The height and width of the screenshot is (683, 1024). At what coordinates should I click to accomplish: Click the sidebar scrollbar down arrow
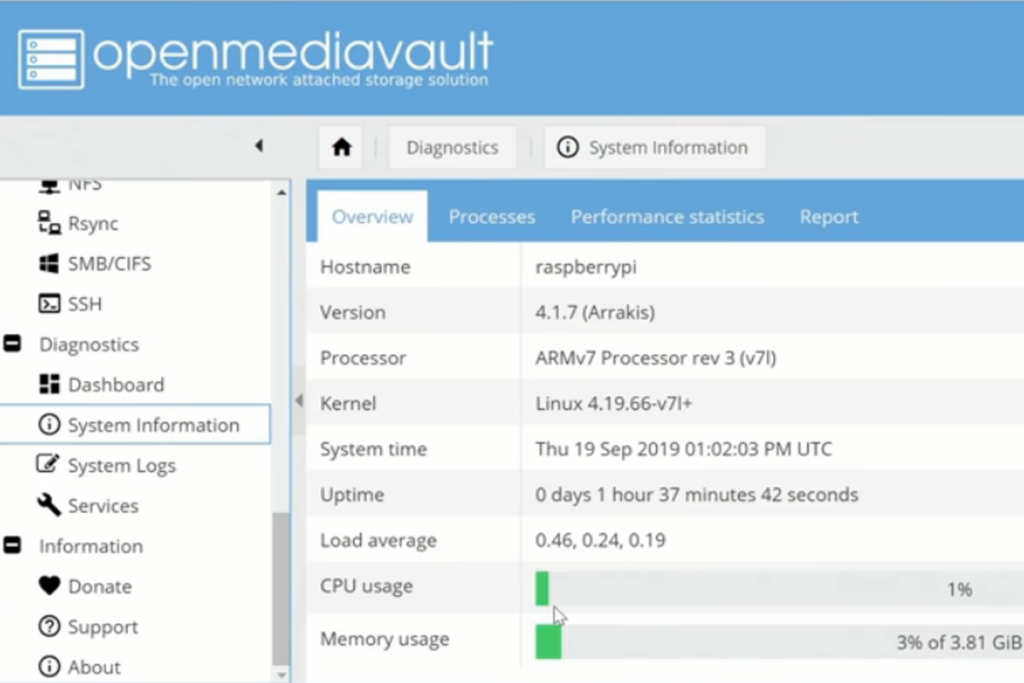281,675
